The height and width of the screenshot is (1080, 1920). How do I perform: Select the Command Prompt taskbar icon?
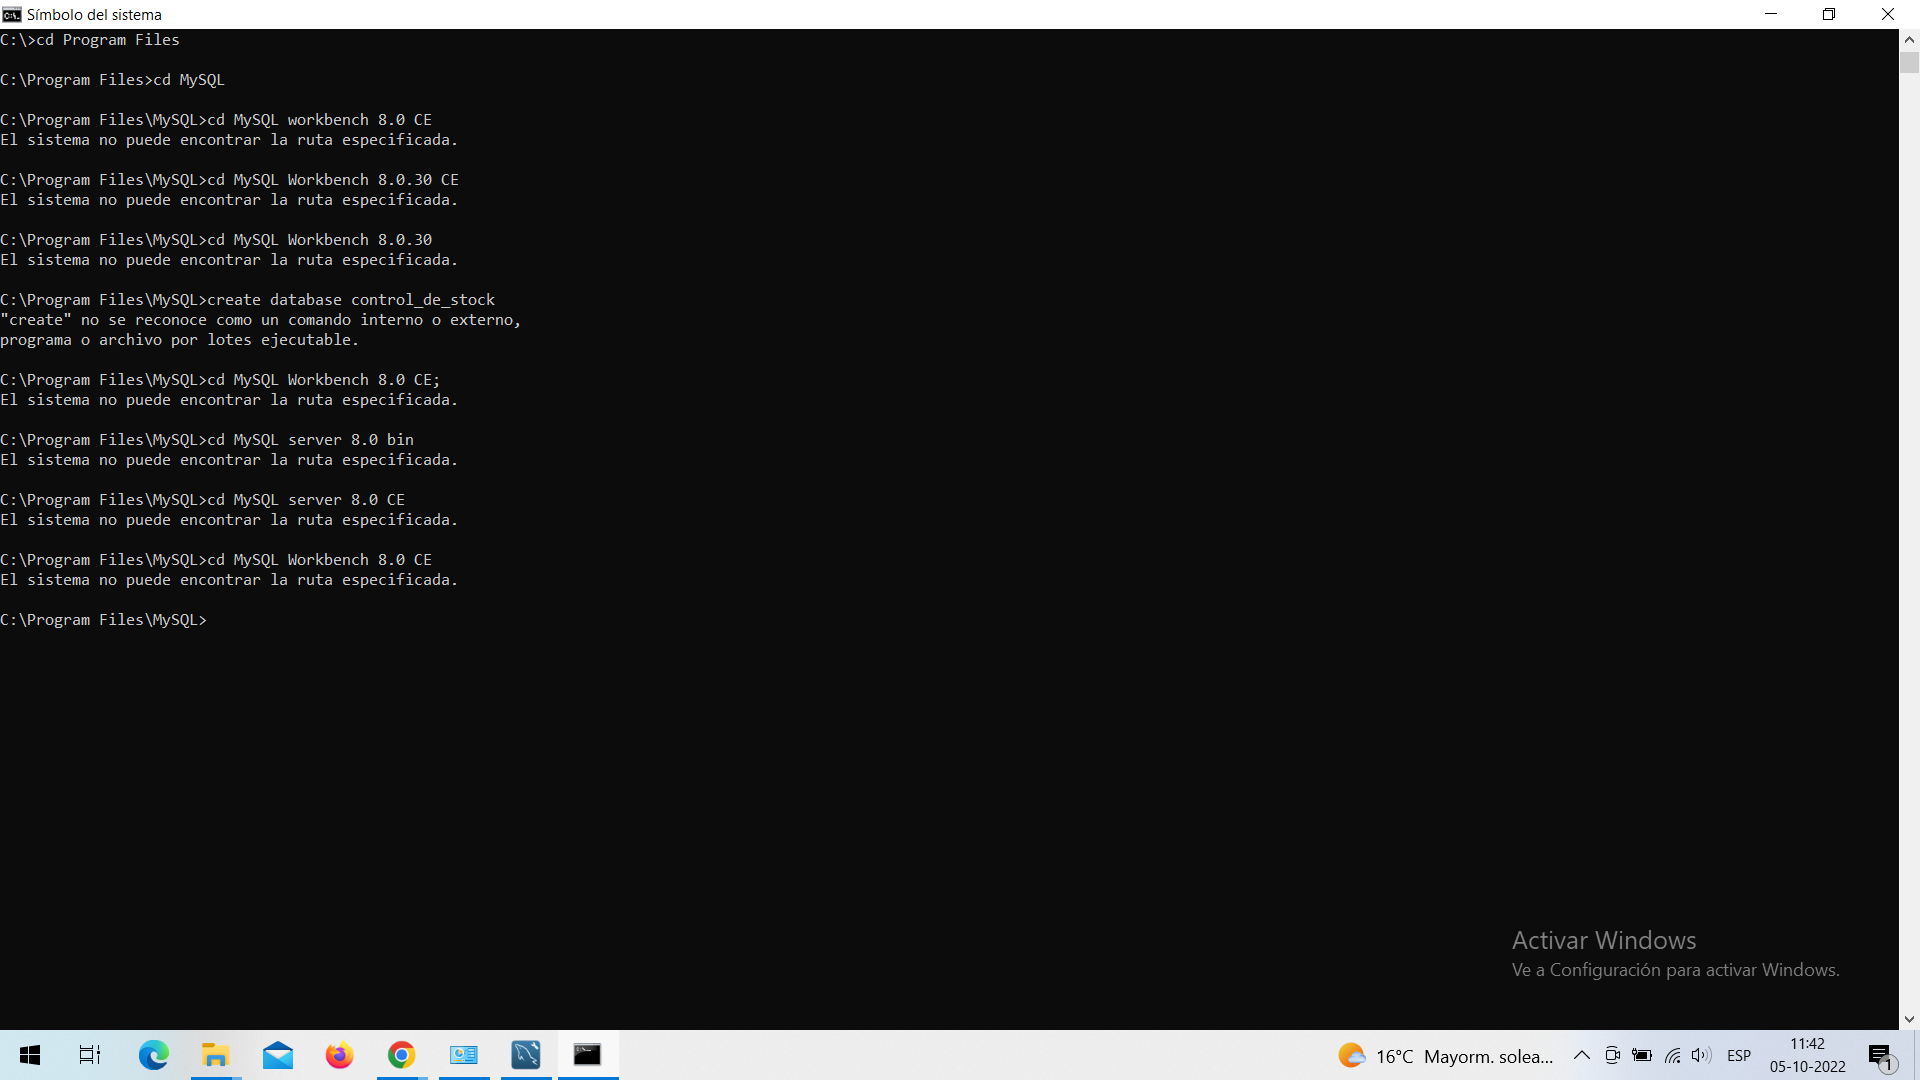(x=587, y=1055)
